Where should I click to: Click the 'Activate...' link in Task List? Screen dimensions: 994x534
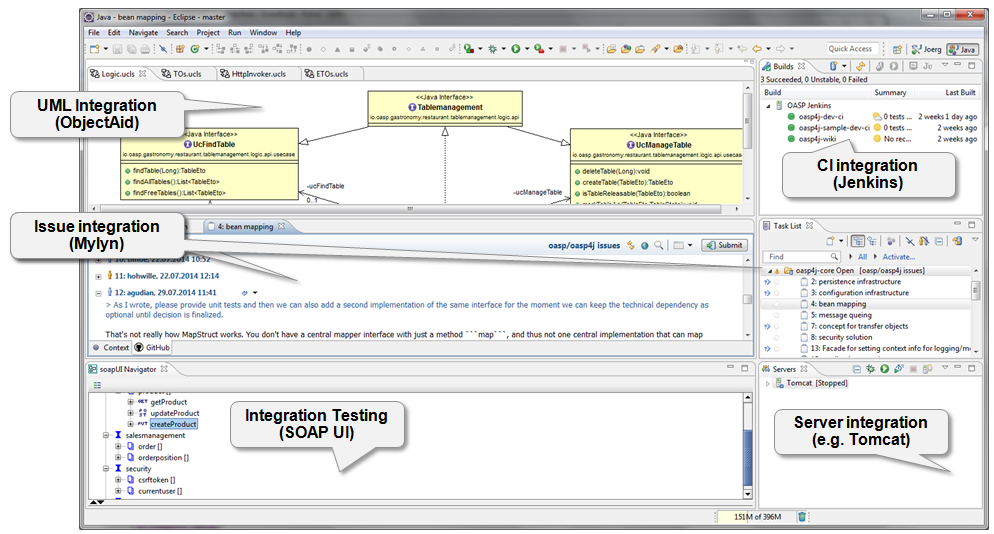tap(898, 257)
